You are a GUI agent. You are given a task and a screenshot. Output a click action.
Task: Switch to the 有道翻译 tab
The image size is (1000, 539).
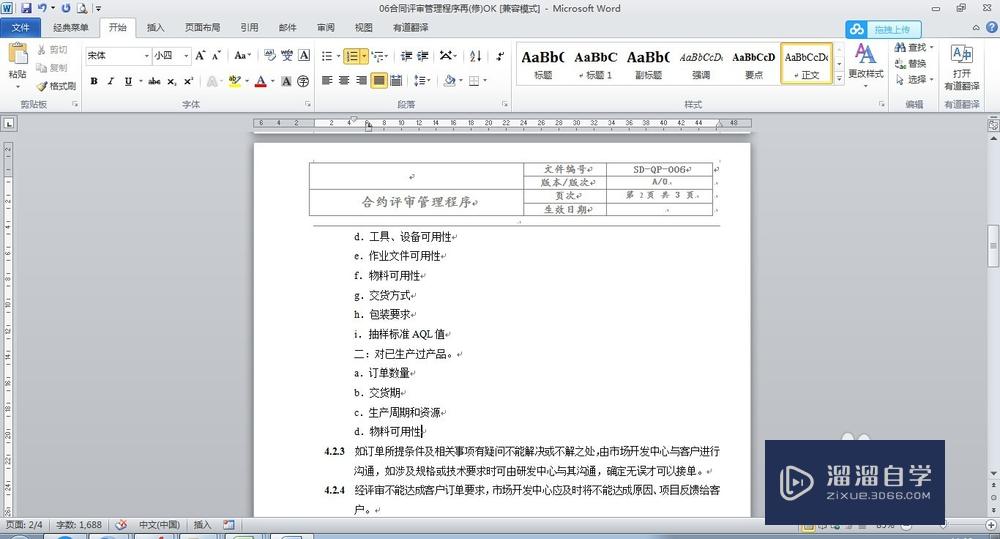coord(411,27)
